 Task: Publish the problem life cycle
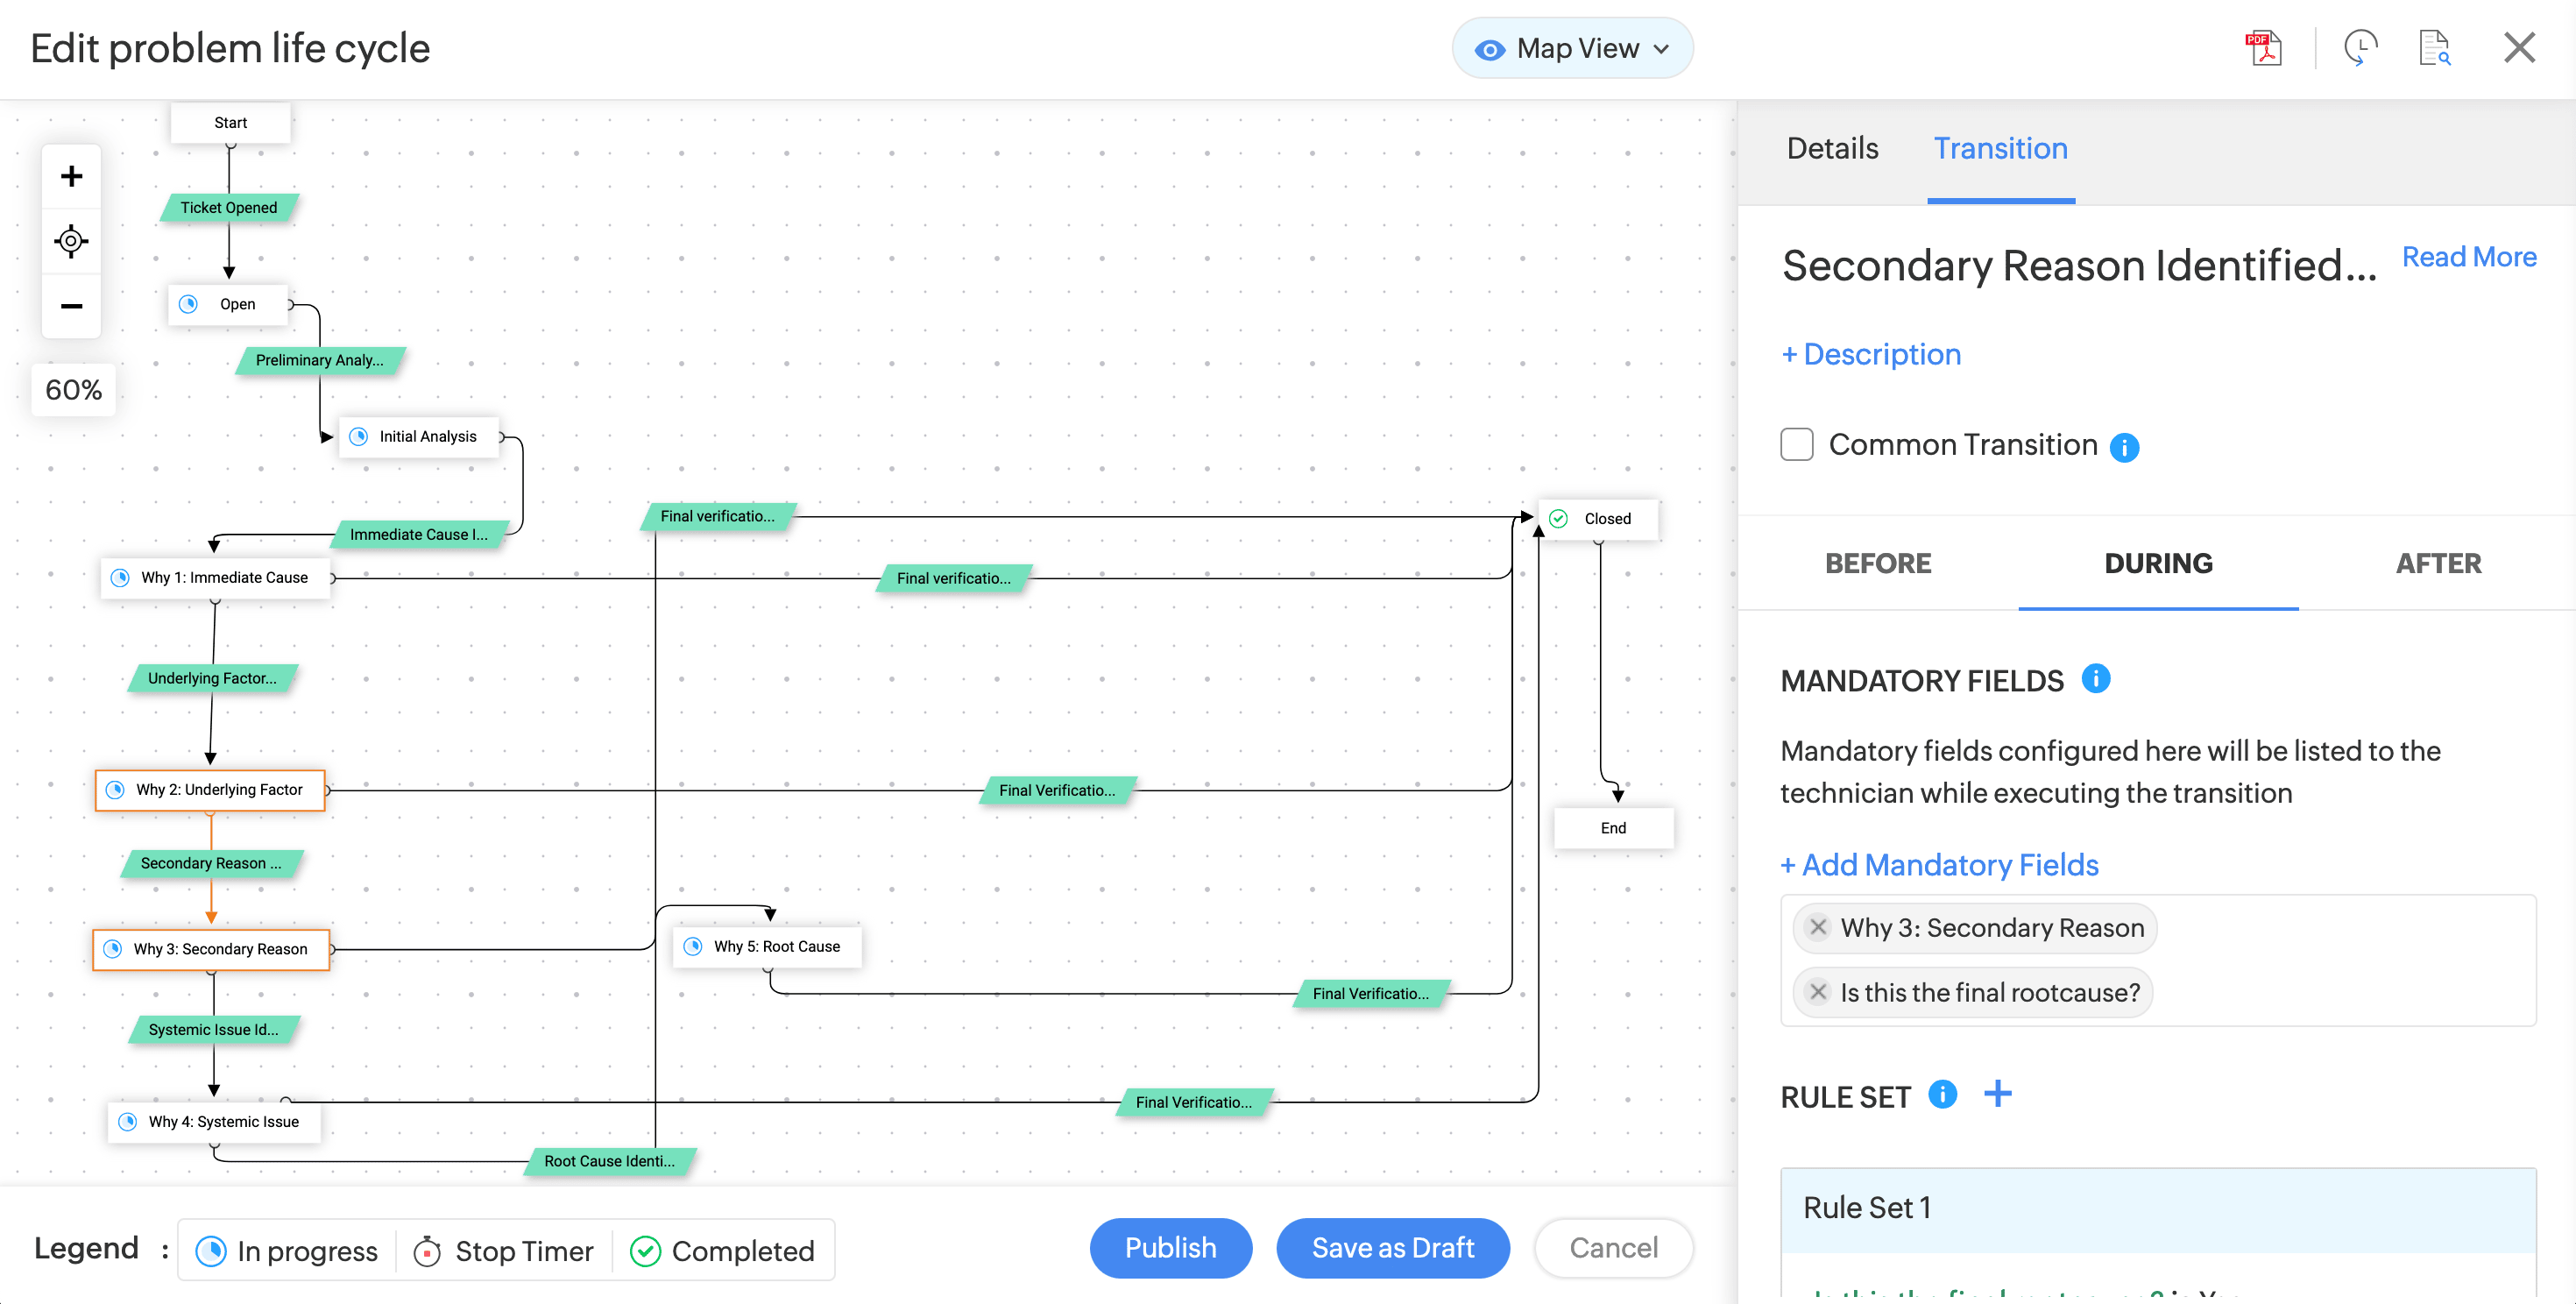1170,1248
